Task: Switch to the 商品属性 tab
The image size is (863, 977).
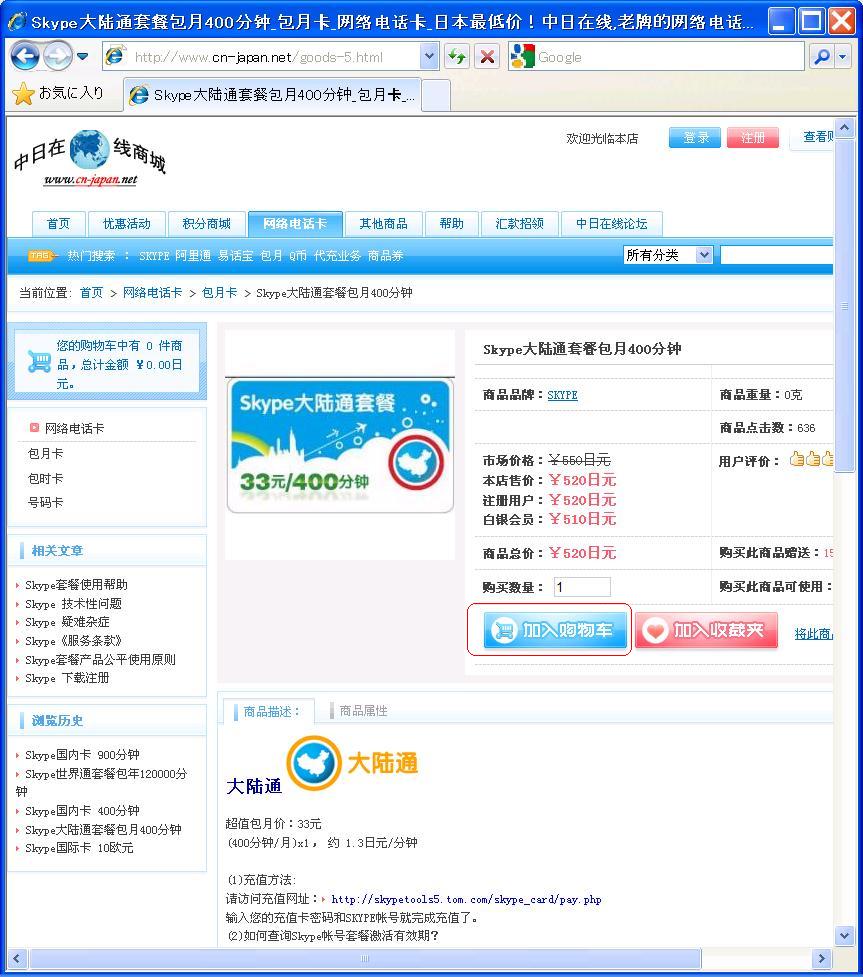Action: 363,710
